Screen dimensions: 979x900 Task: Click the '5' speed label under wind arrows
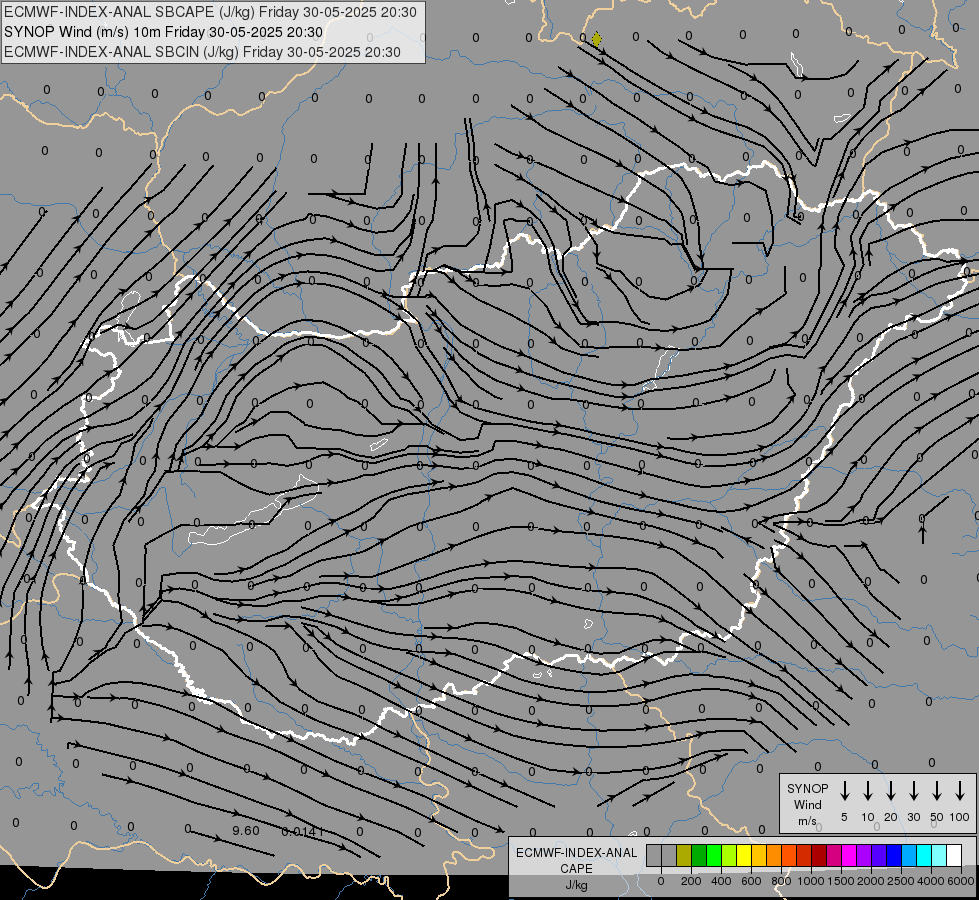(x=844, y=817)
